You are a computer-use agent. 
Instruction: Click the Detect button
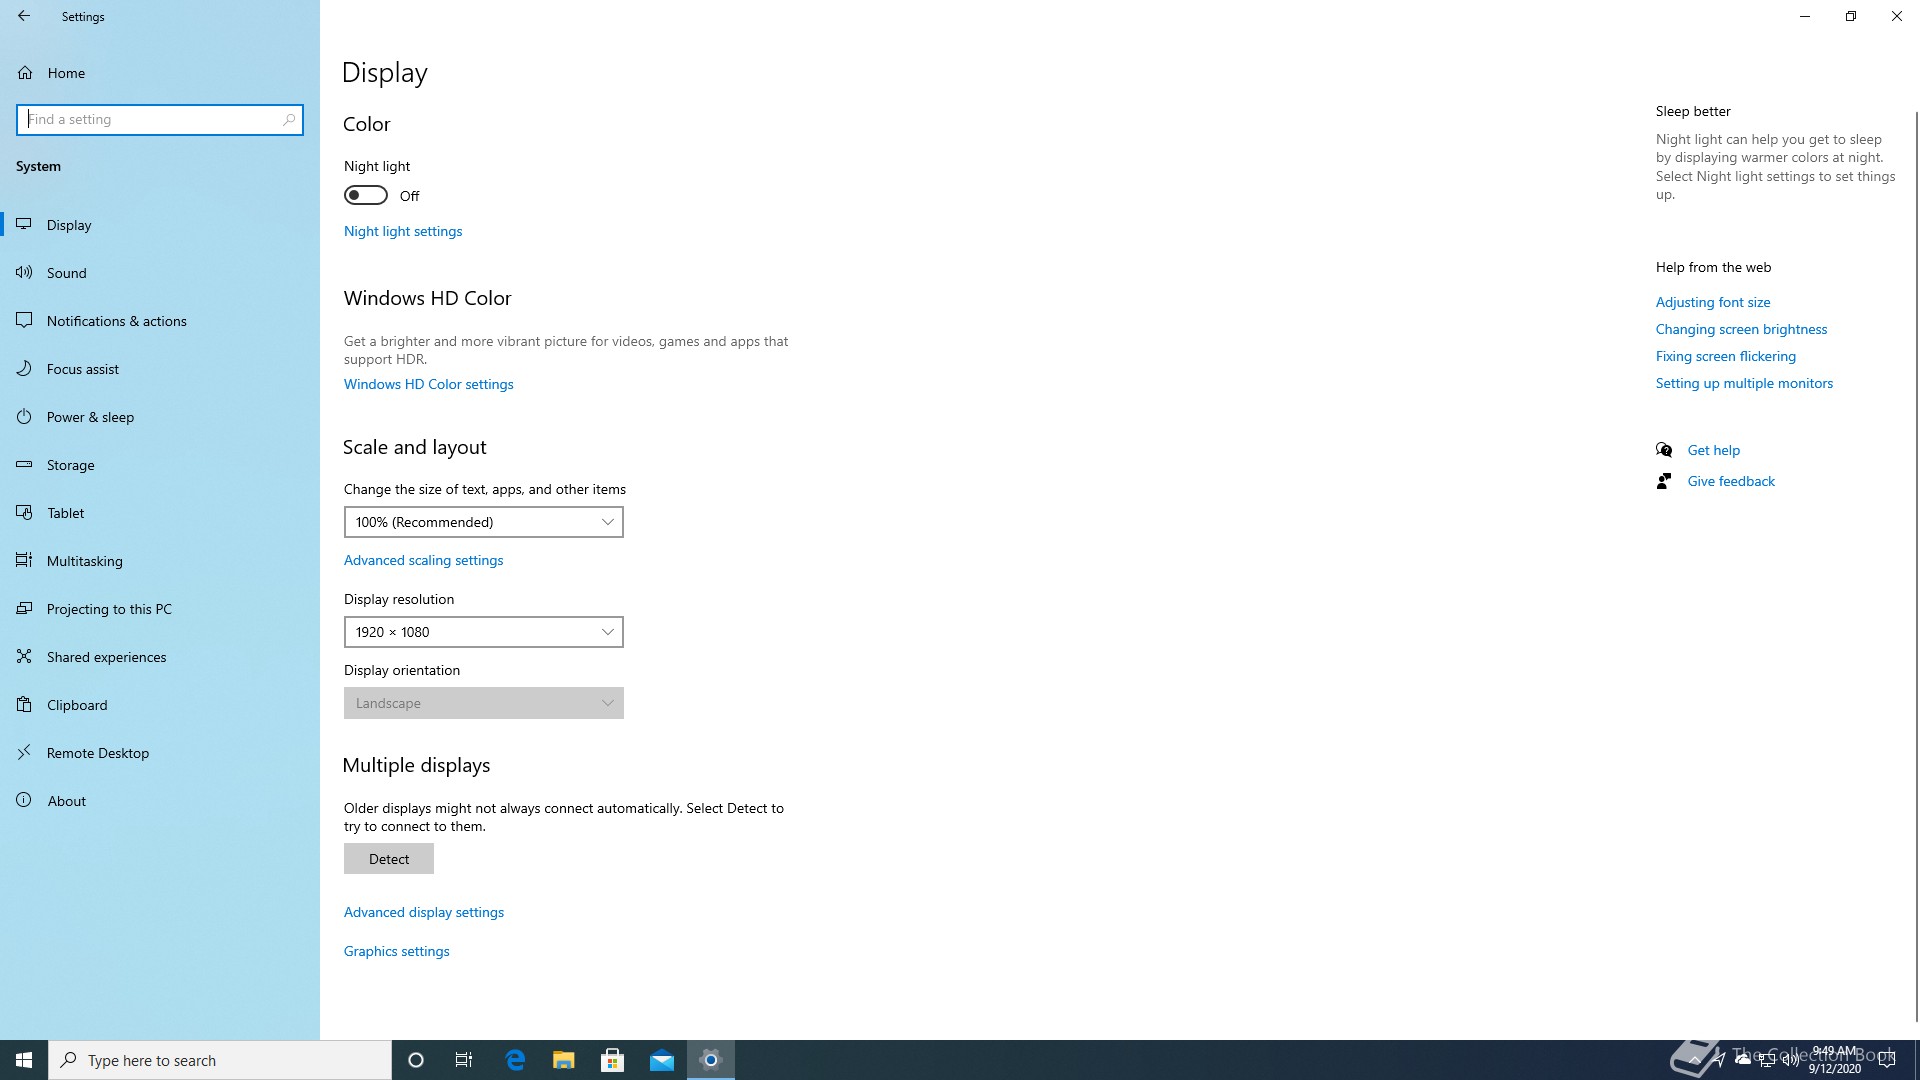click(x=389, y=859)
